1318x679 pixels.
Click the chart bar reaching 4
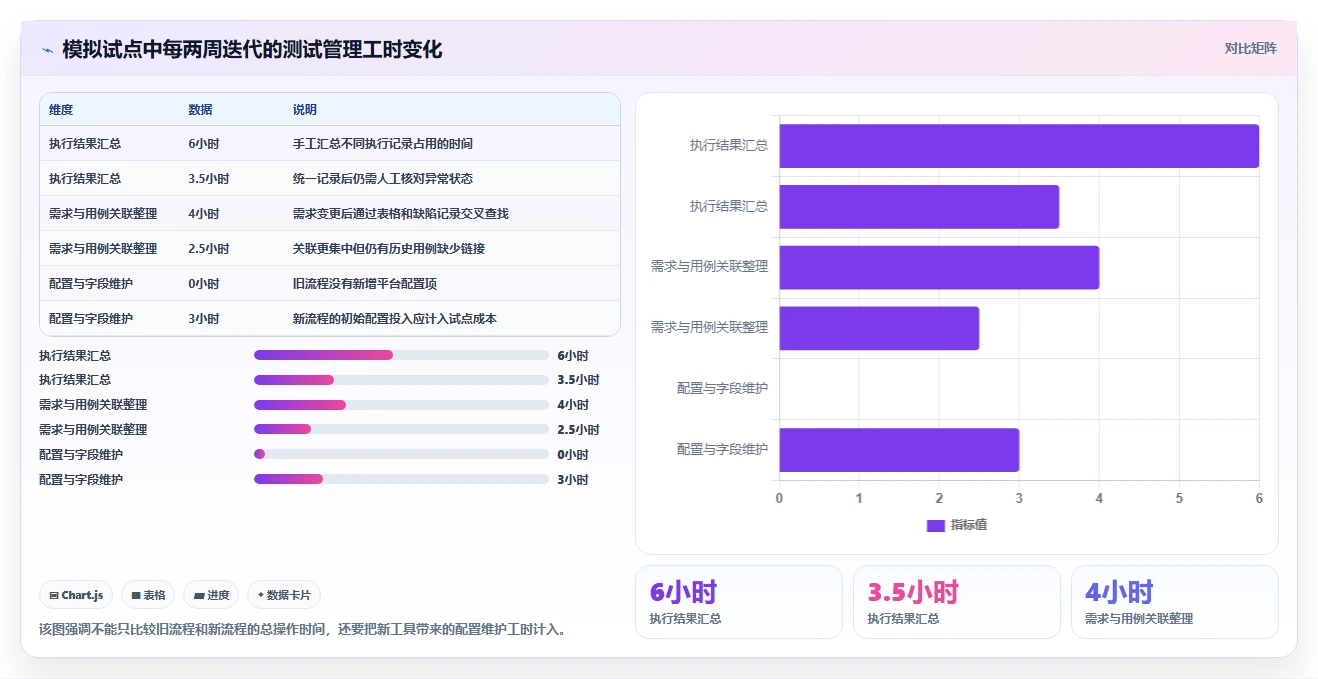coord(939,268)
